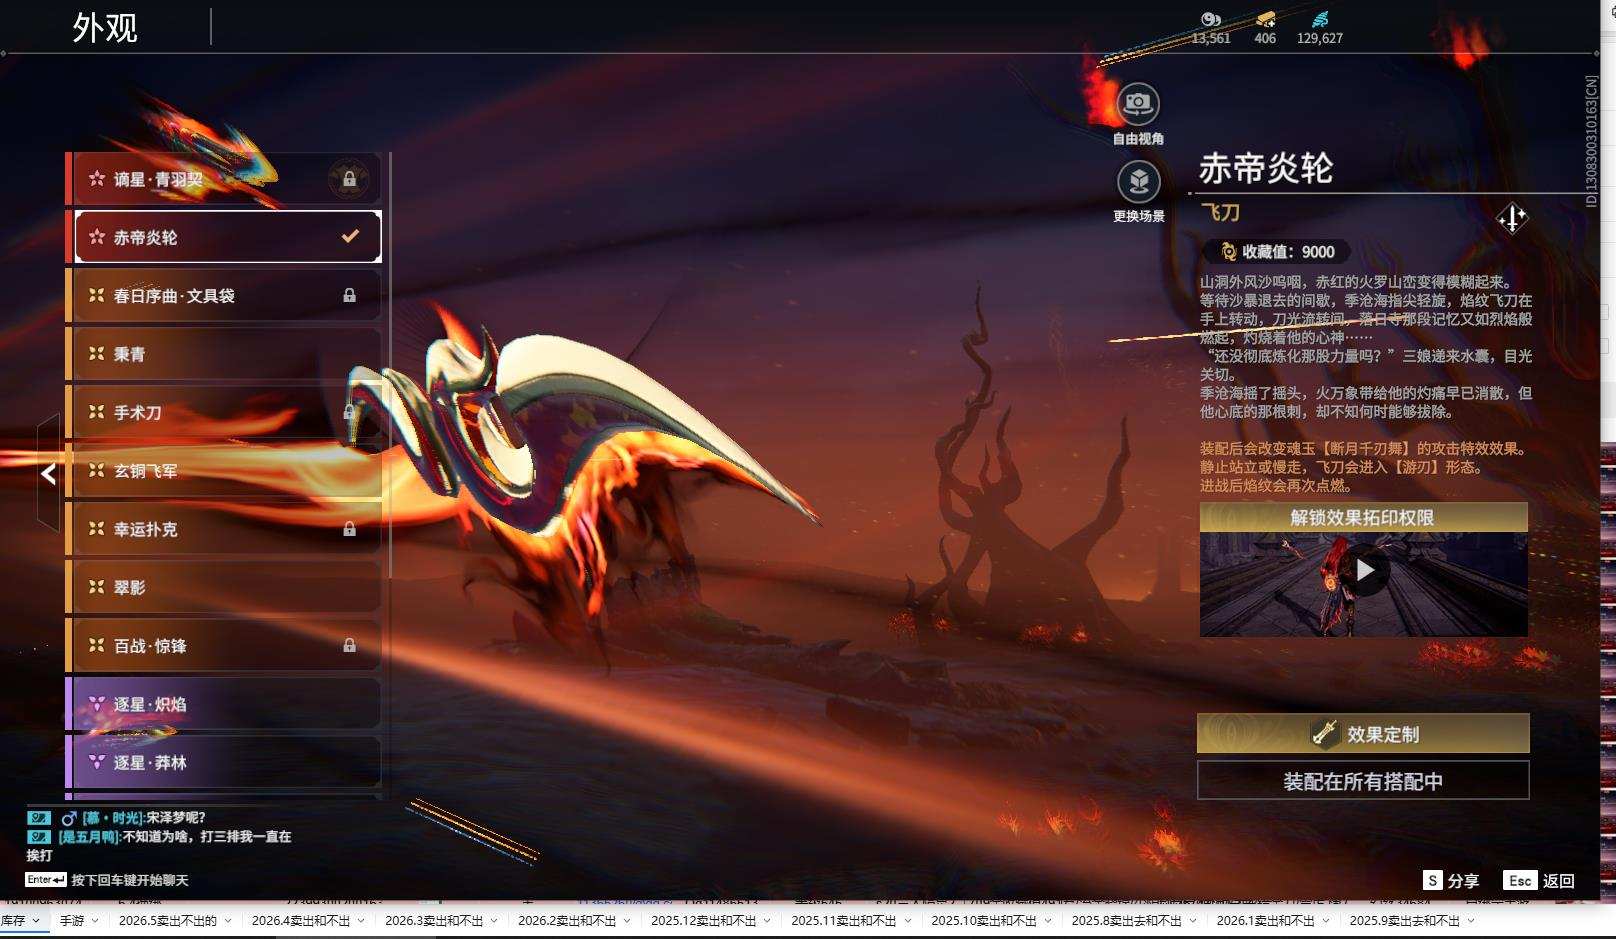Open dropdown arrow on 手游 sheet tab
The height and width of the screenshot is (939, 1616).
click(95, 921)
